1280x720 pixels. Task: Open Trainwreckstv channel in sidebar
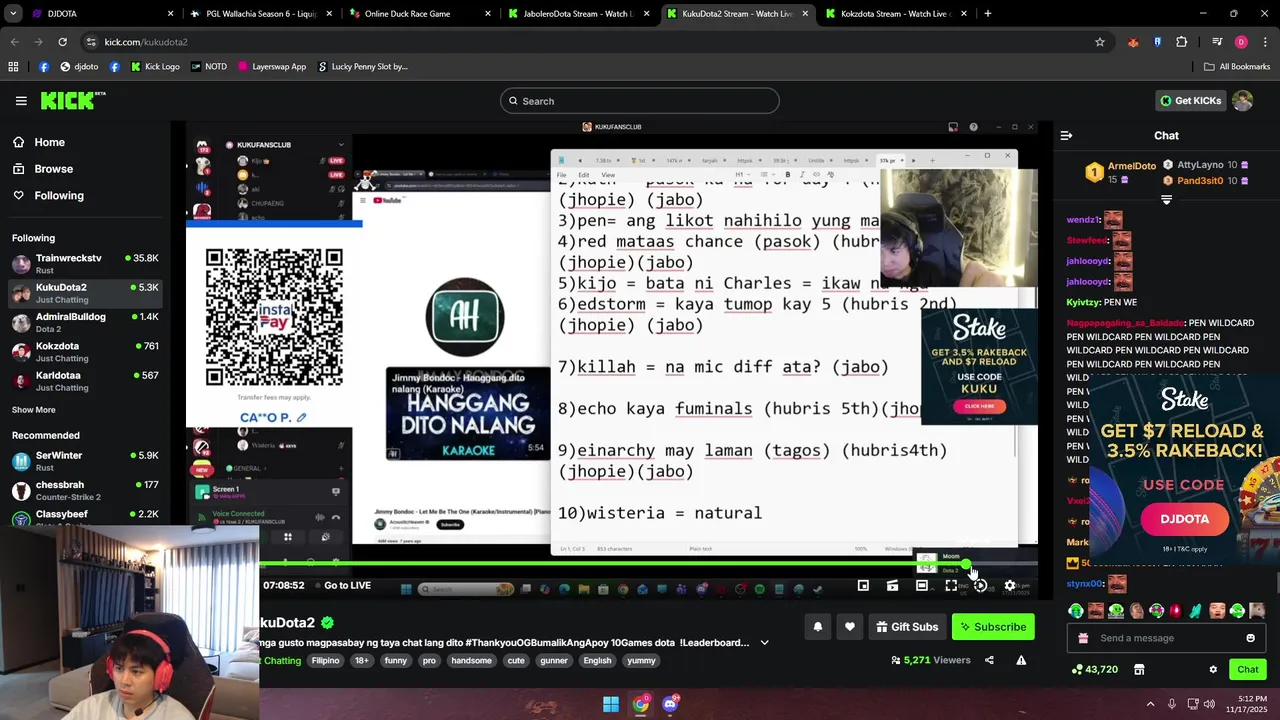click(85, 264)
